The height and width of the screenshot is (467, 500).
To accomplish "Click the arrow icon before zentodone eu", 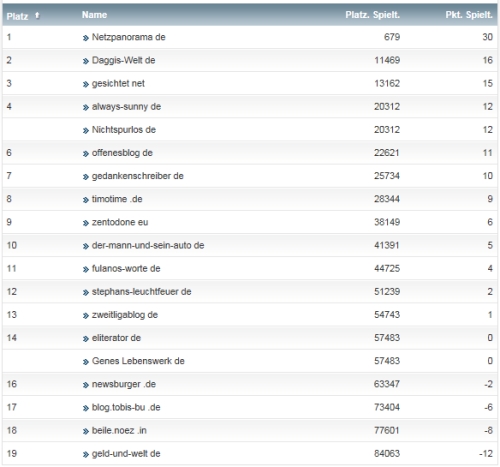I will pos(86,223).
